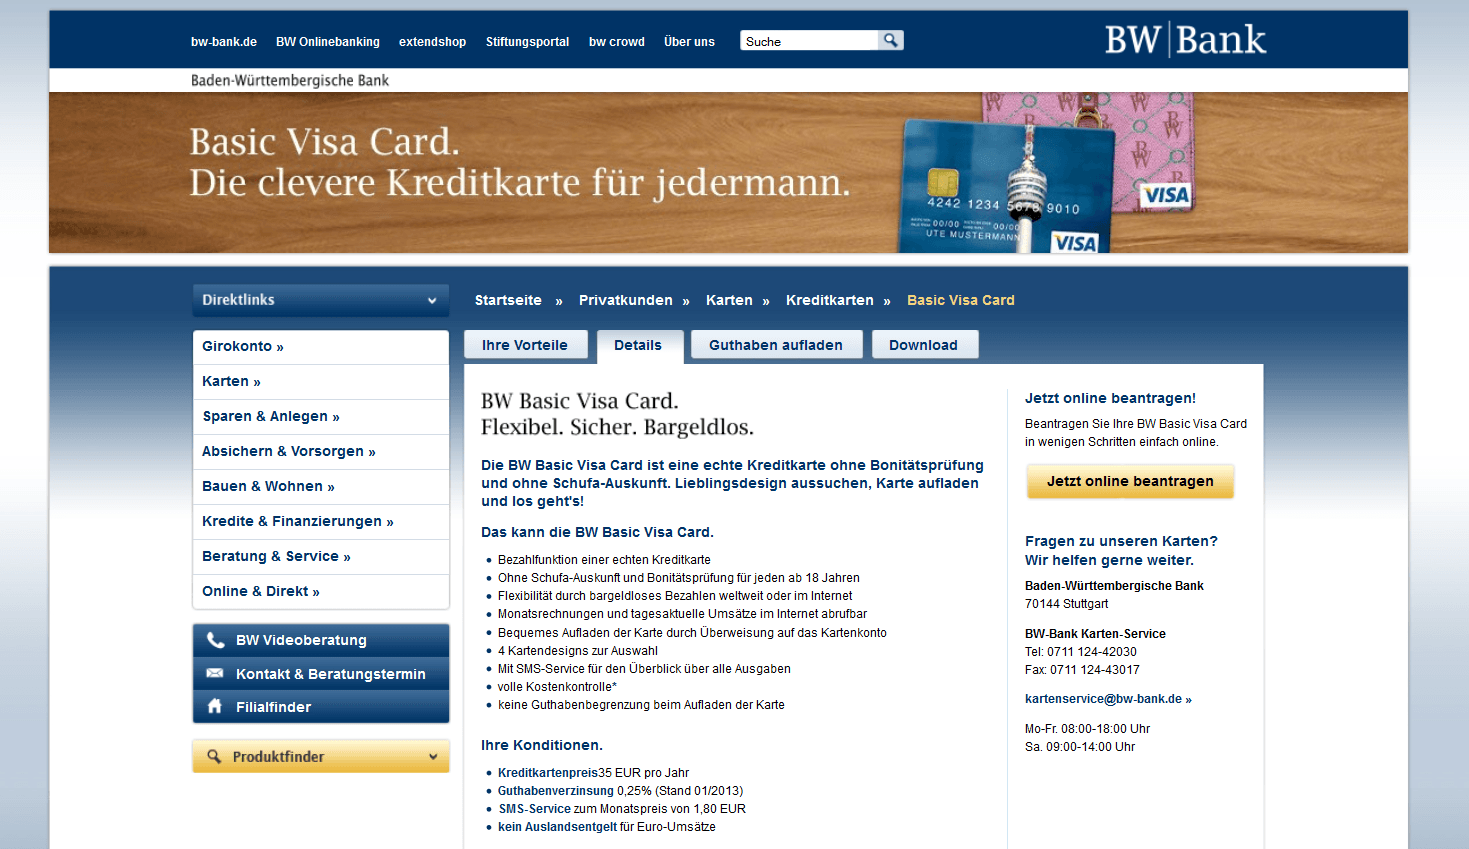Click the search magnifier icon in header
The height and width of the screenshot is (849, 1469).
pyautogui.click(x=891, y=40)
